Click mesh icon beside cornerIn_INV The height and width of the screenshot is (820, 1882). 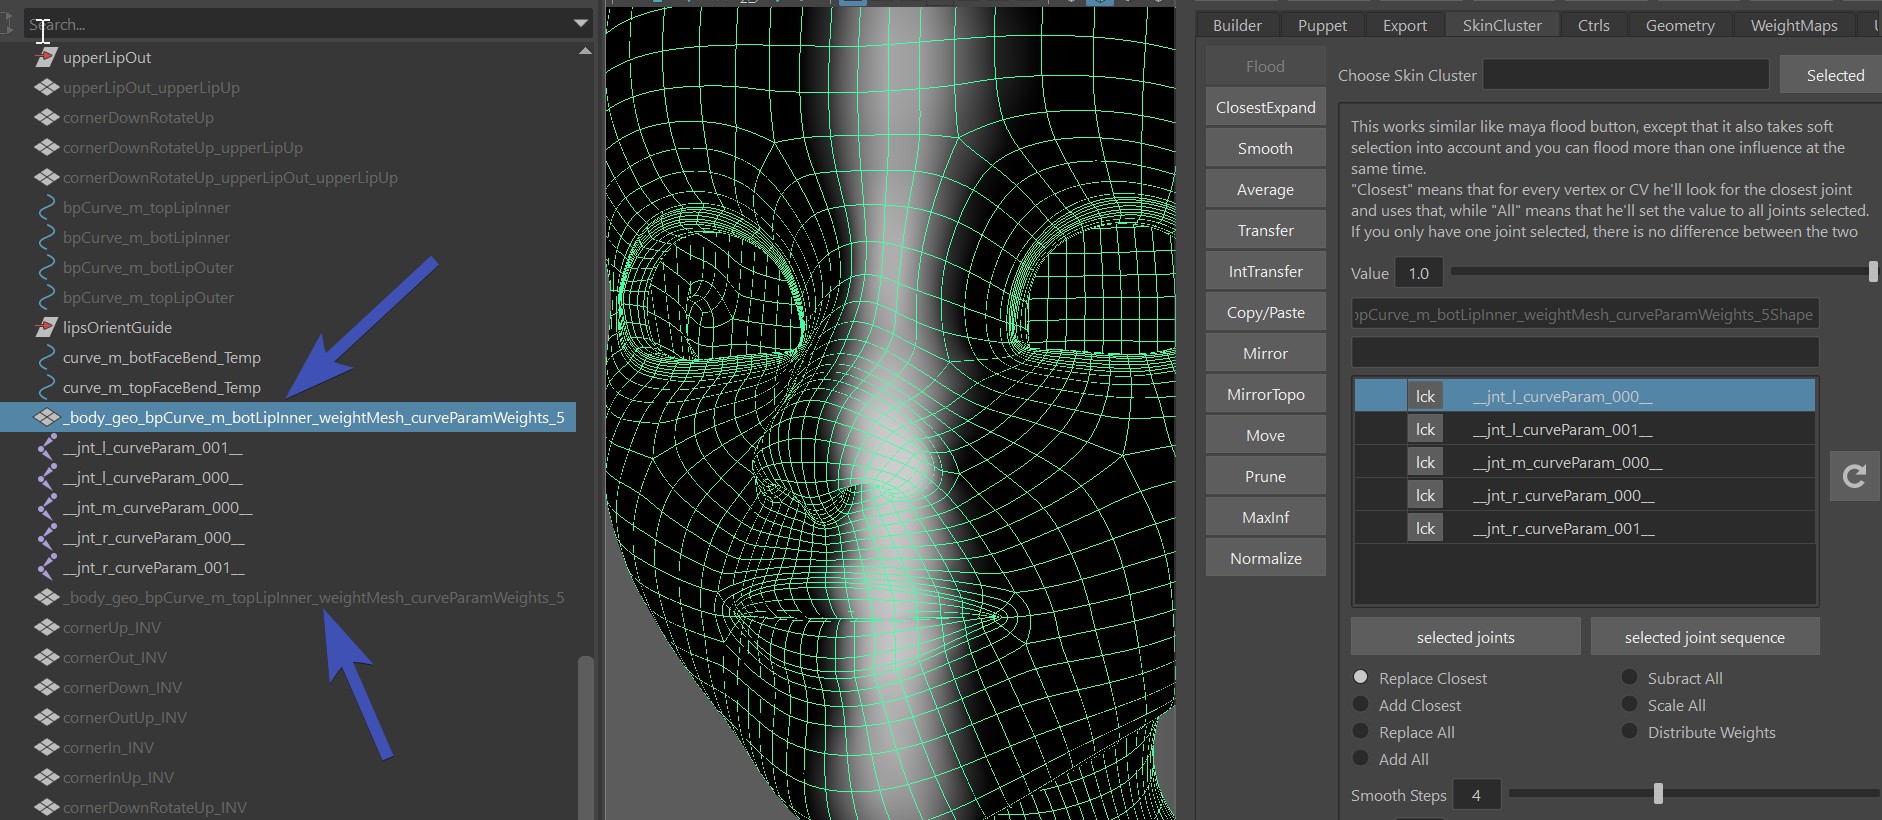pos(46,748)
